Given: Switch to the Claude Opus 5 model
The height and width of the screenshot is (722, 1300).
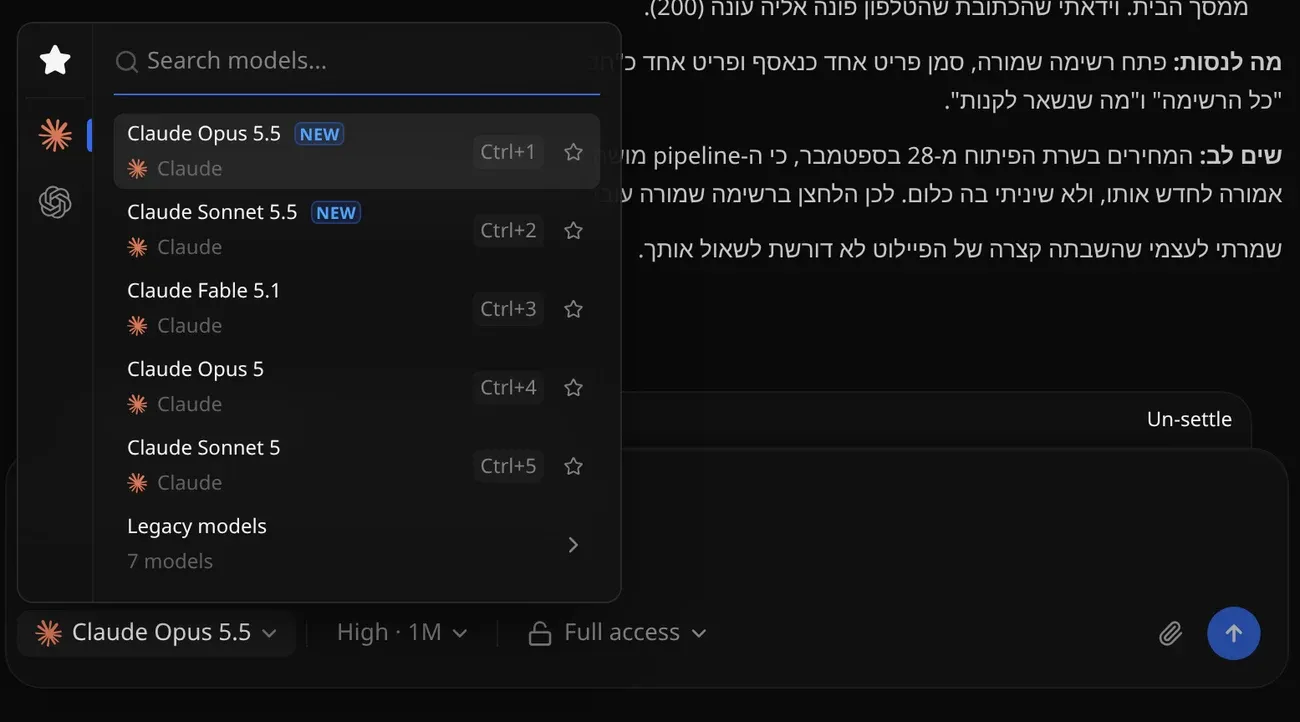Looking at the screenshot, I should 357,387.
